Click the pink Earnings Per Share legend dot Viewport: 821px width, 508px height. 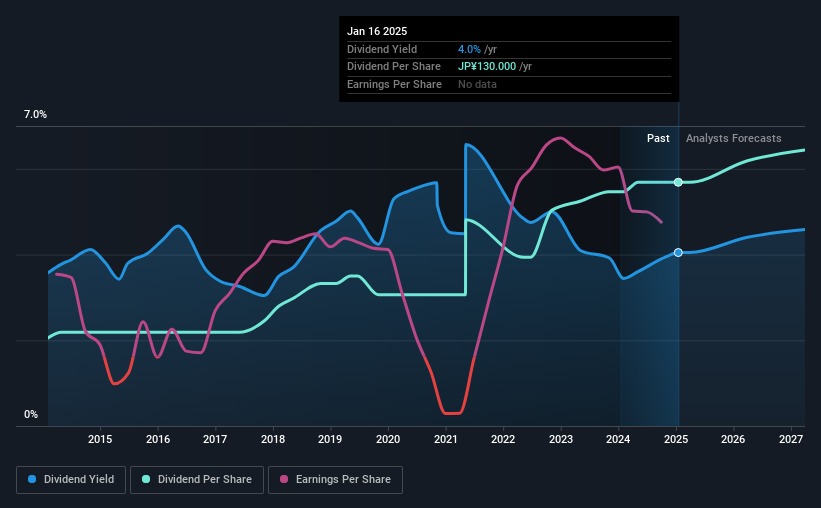(x=284, y=479)
